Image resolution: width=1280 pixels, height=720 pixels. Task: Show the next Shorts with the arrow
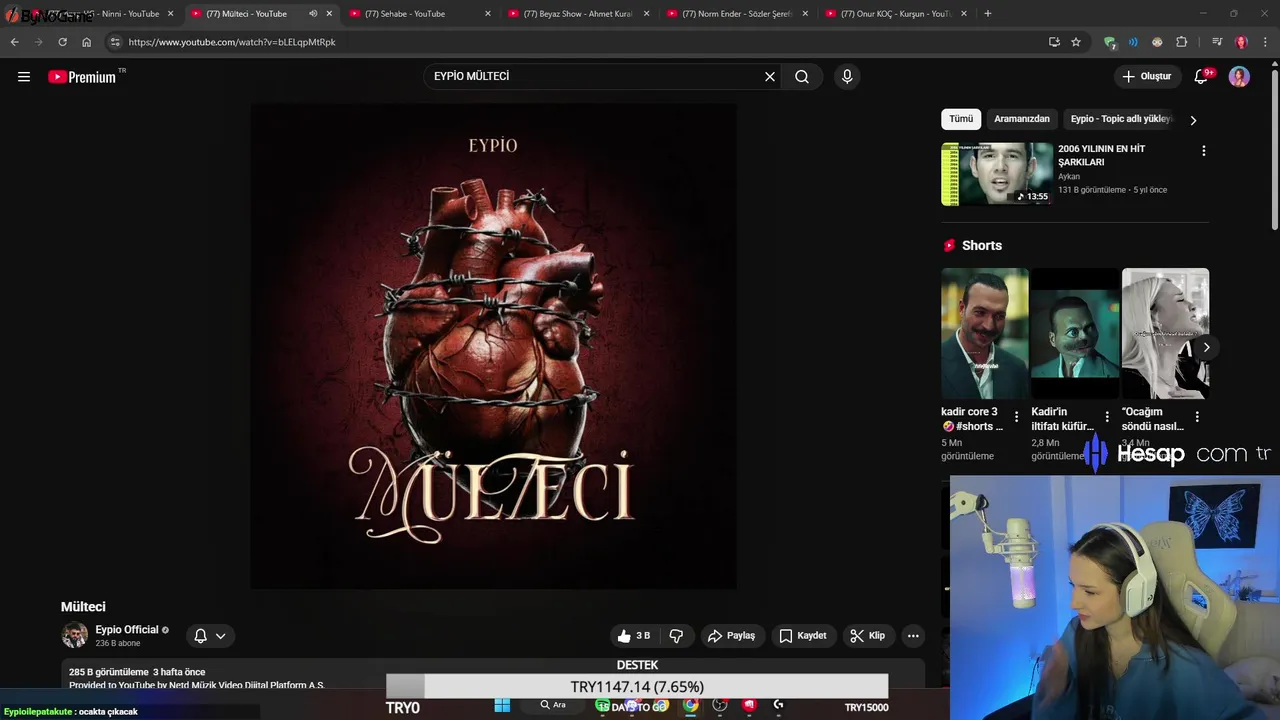click(x=1206, y=348)
